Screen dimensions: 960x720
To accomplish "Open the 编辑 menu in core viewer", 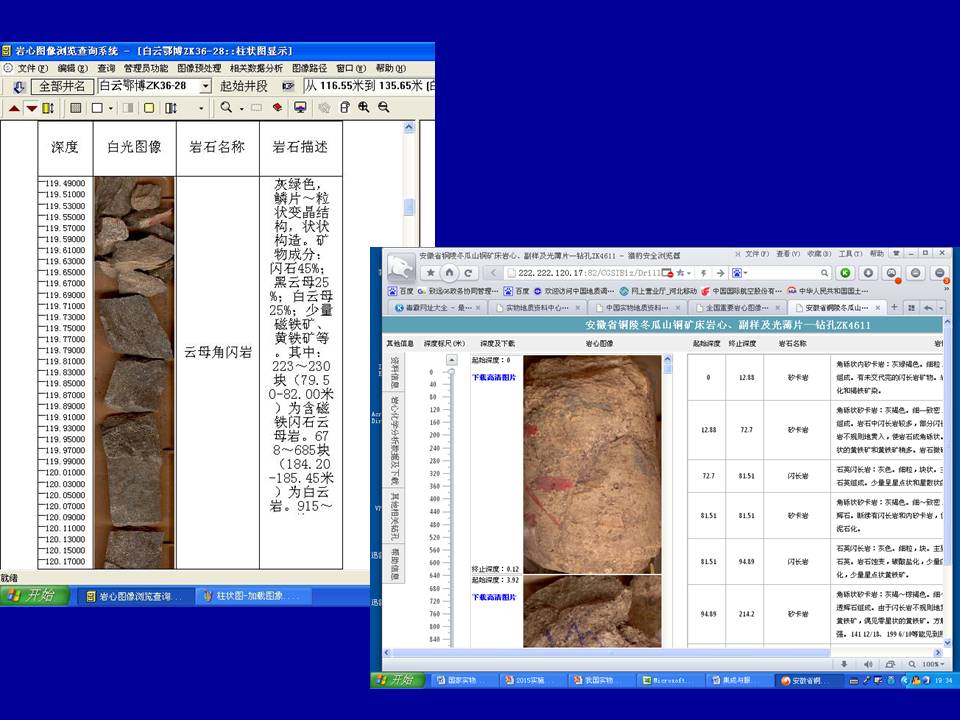I will 72,68.
